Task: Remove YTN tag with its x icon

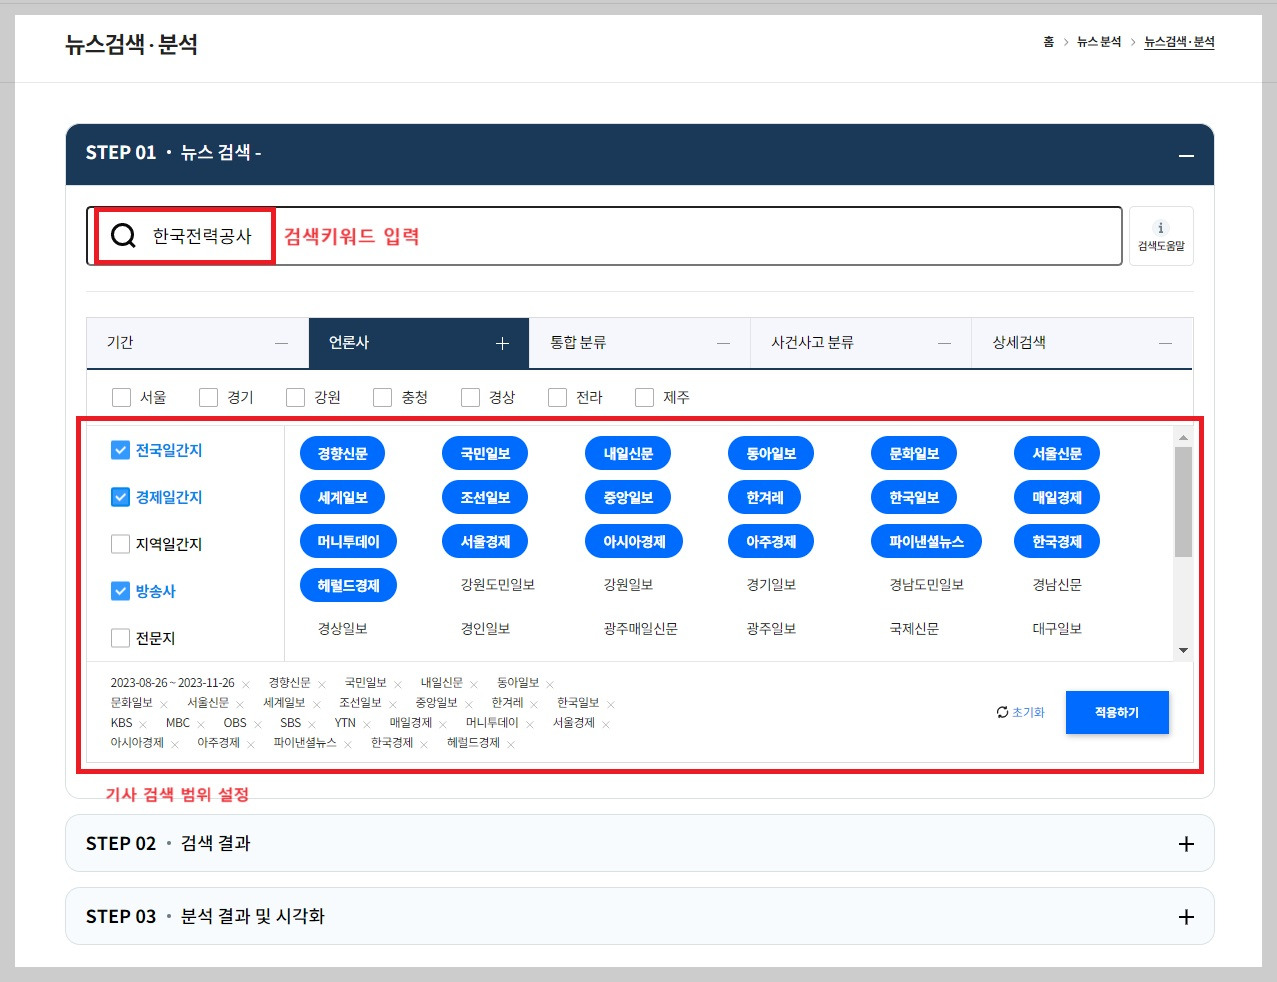Action: tap(367, 725)
